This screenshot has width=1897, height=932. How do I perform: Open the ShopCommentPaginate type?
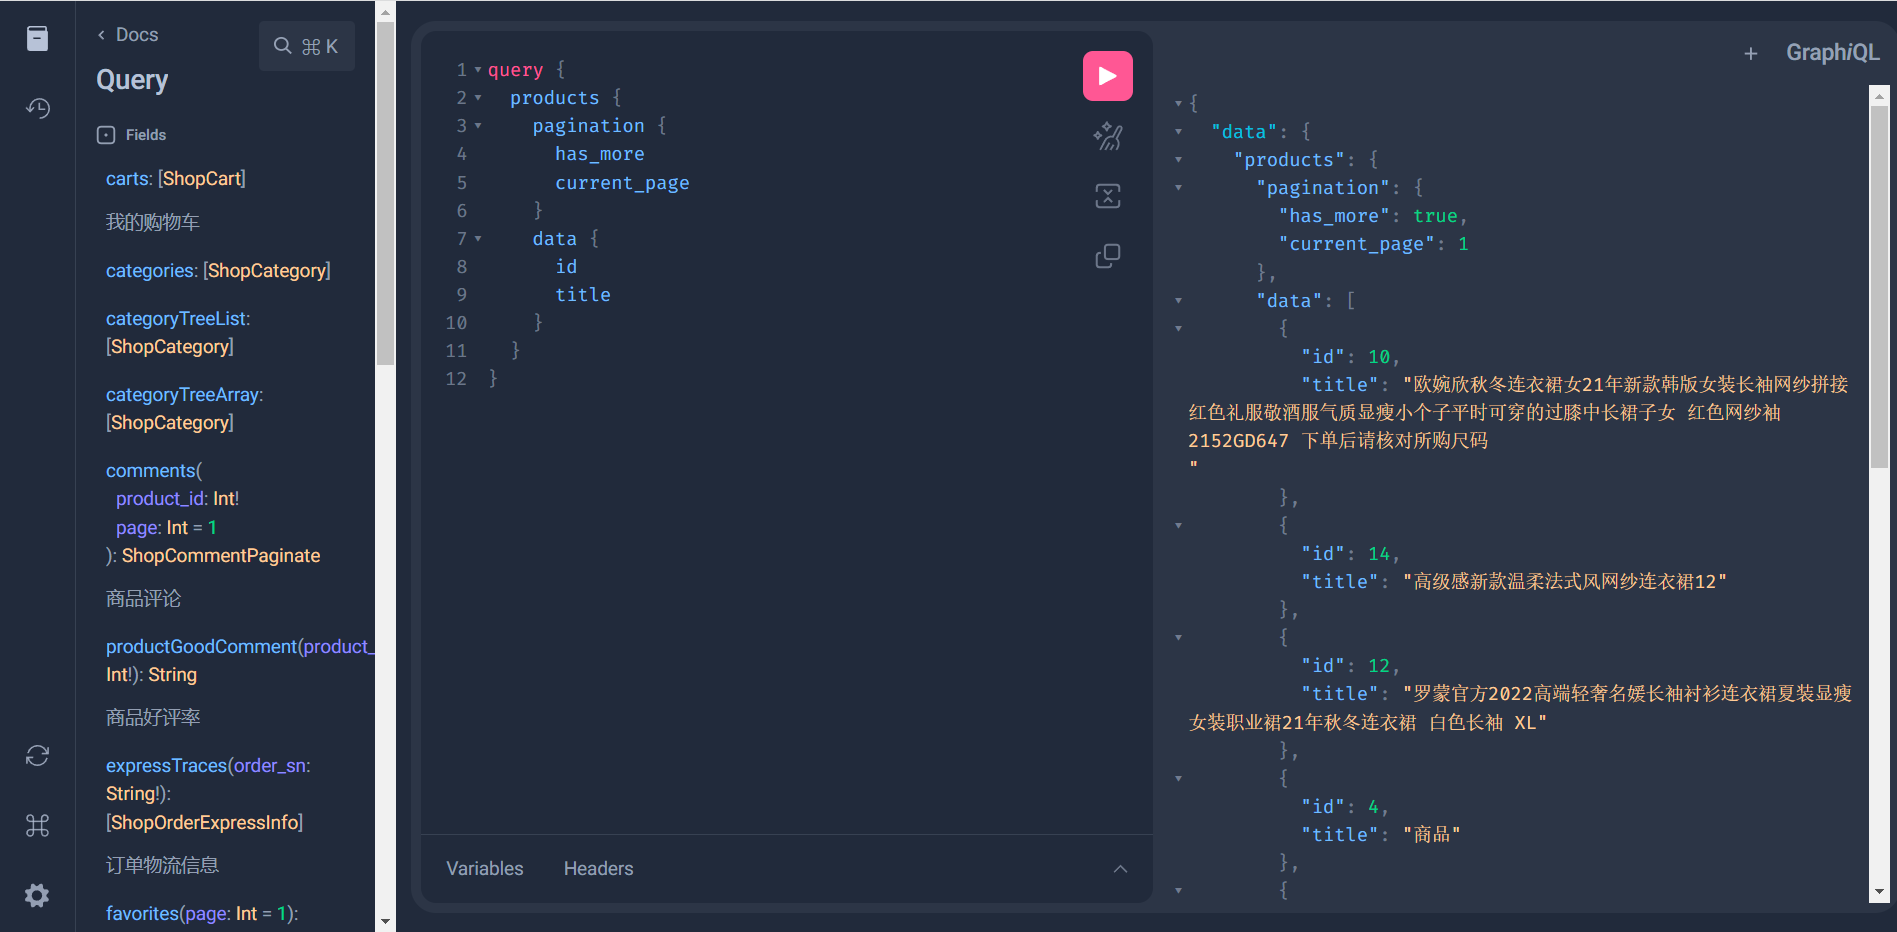[221, 556]
